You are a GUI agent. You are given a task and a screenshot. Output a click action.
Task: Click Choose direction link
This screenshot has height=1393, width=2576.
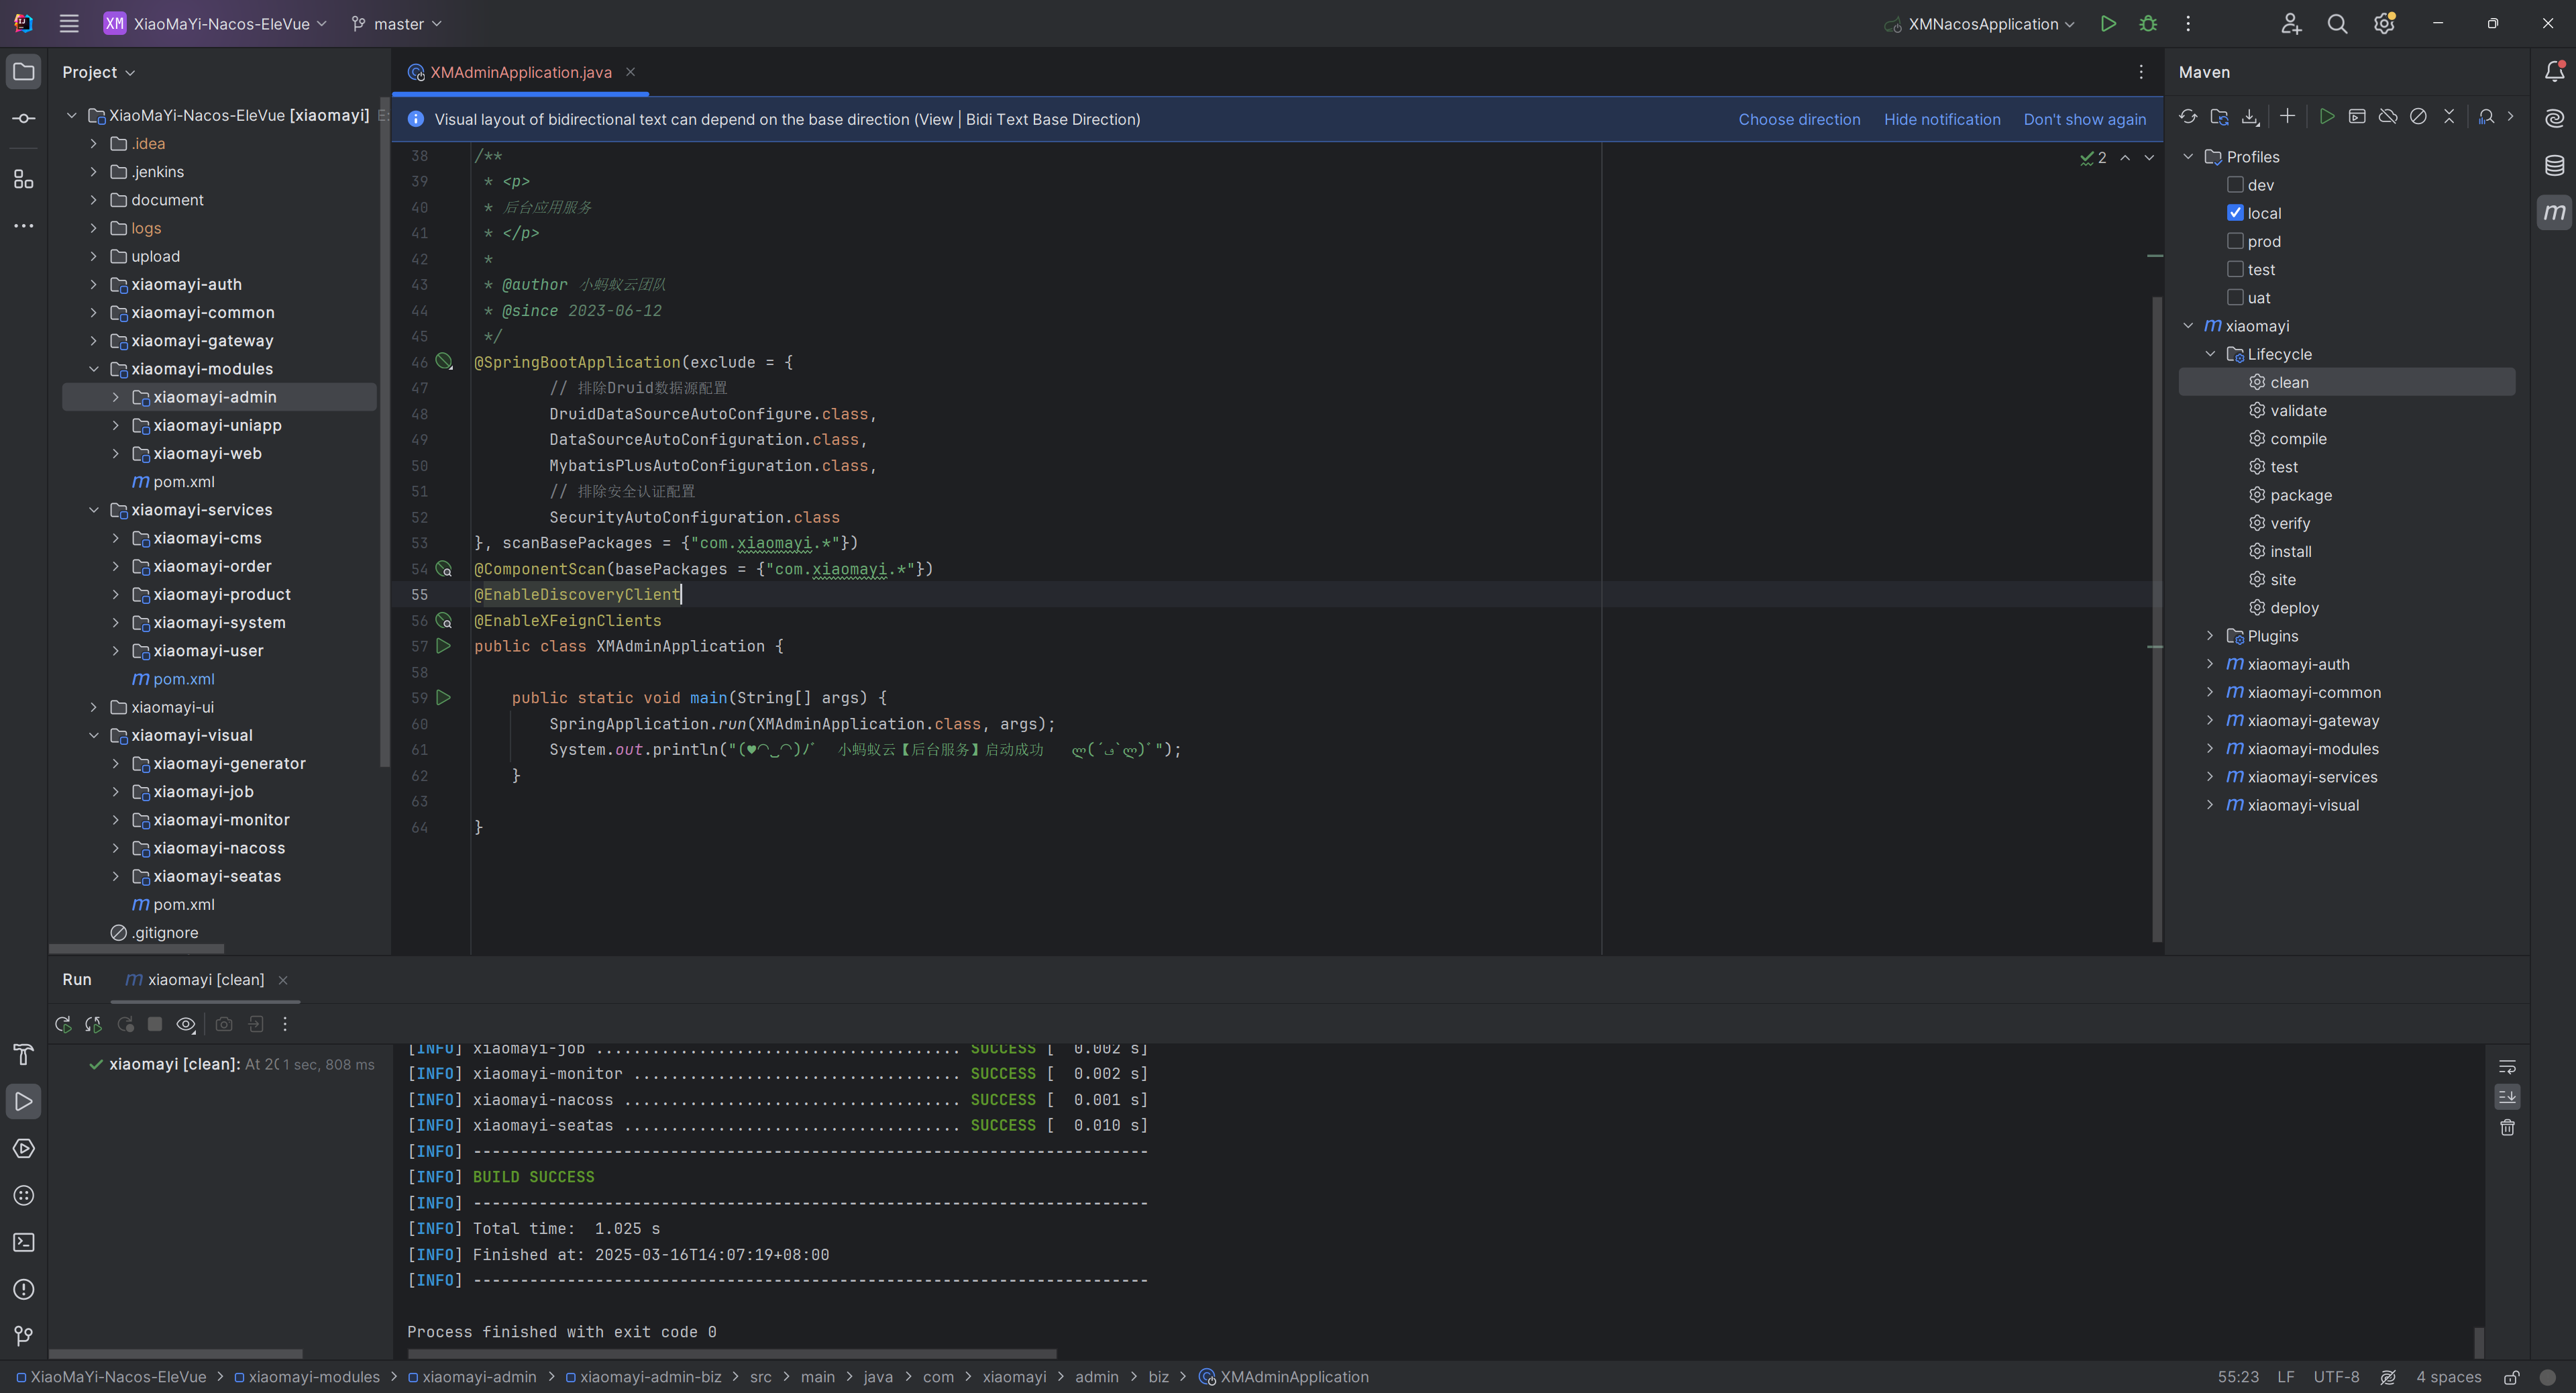coord(1799,119)
